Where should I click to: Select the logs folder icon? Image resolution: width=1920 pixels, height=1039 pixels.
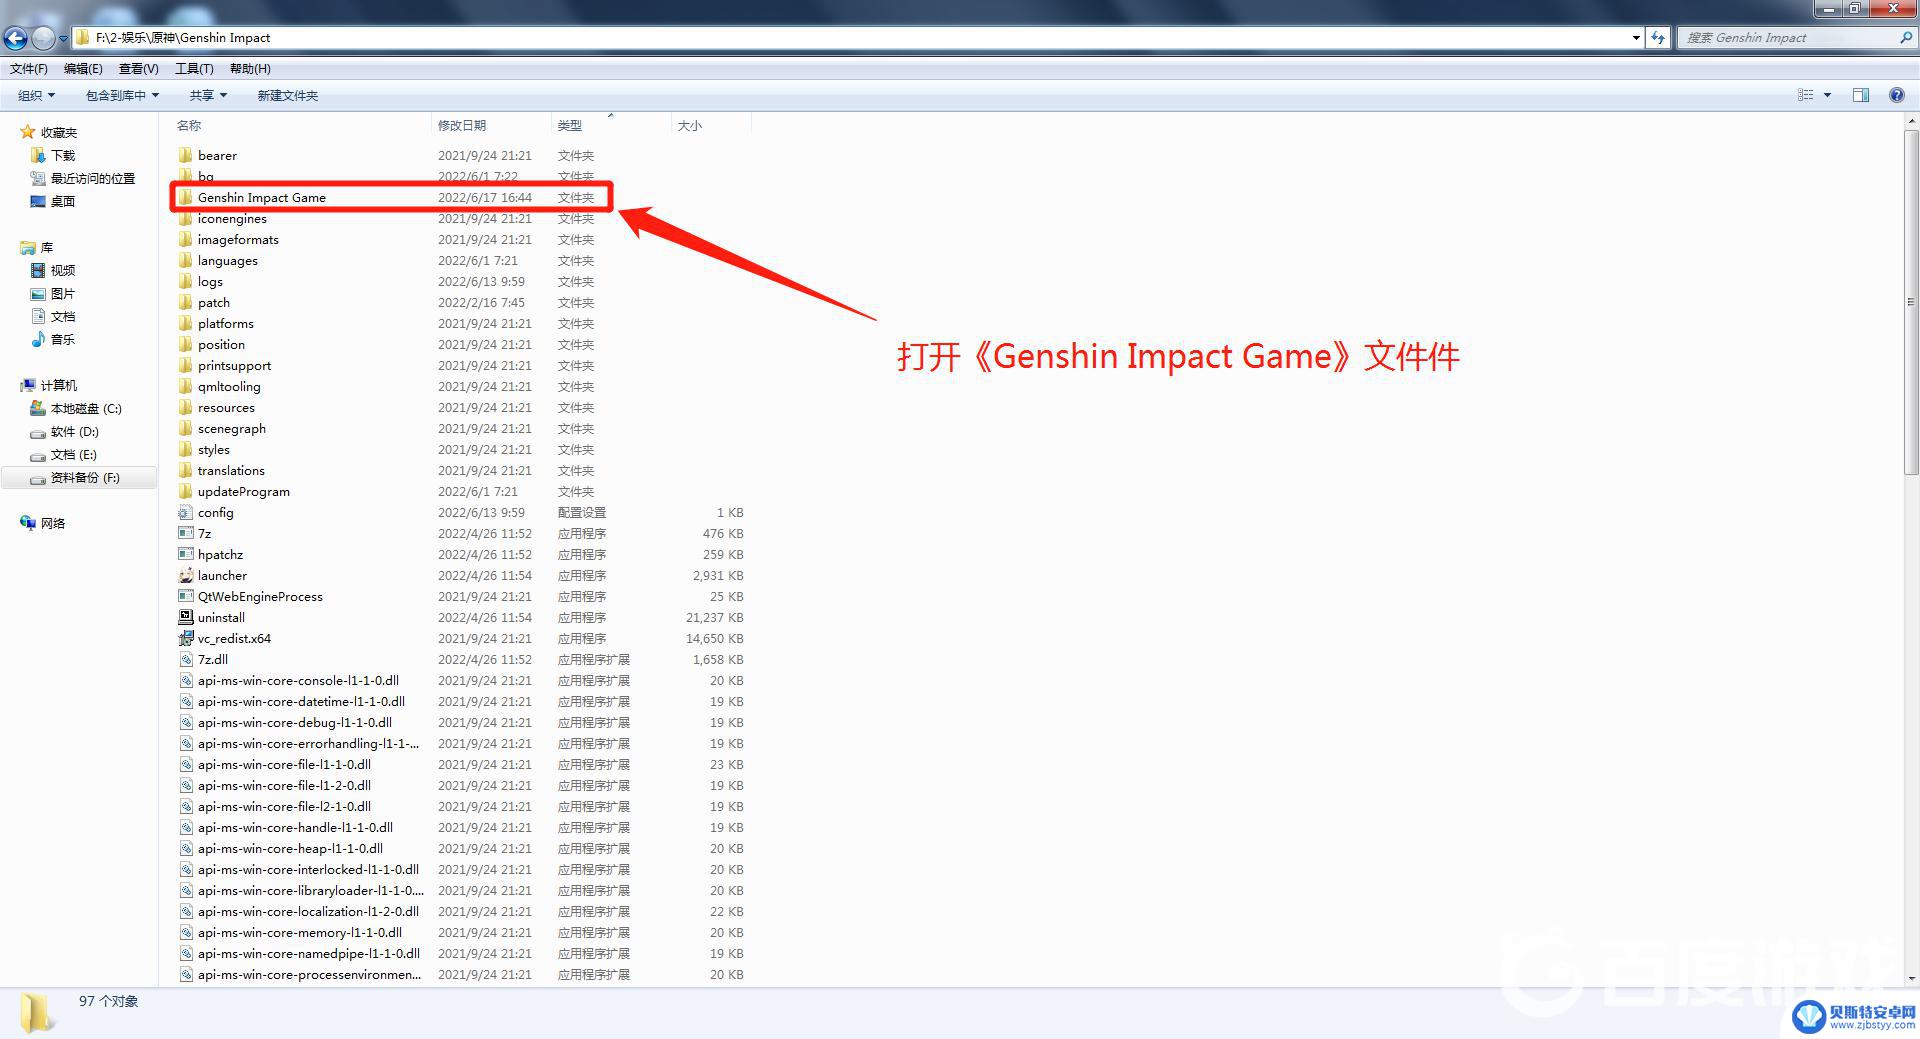(x=185, y=282)
